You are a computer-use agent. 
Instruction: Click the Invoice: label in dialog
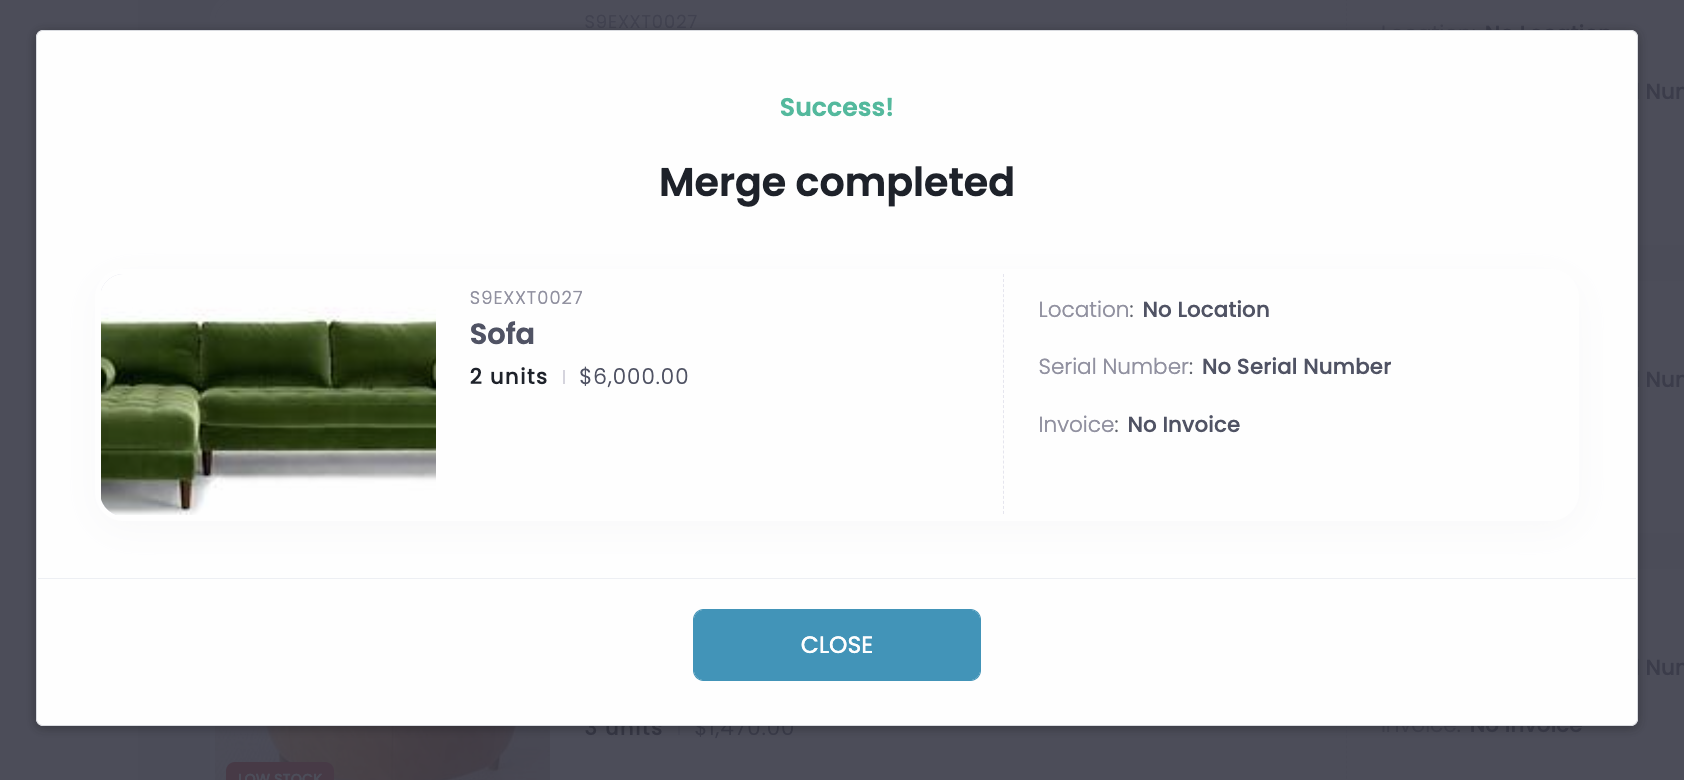1078,425
